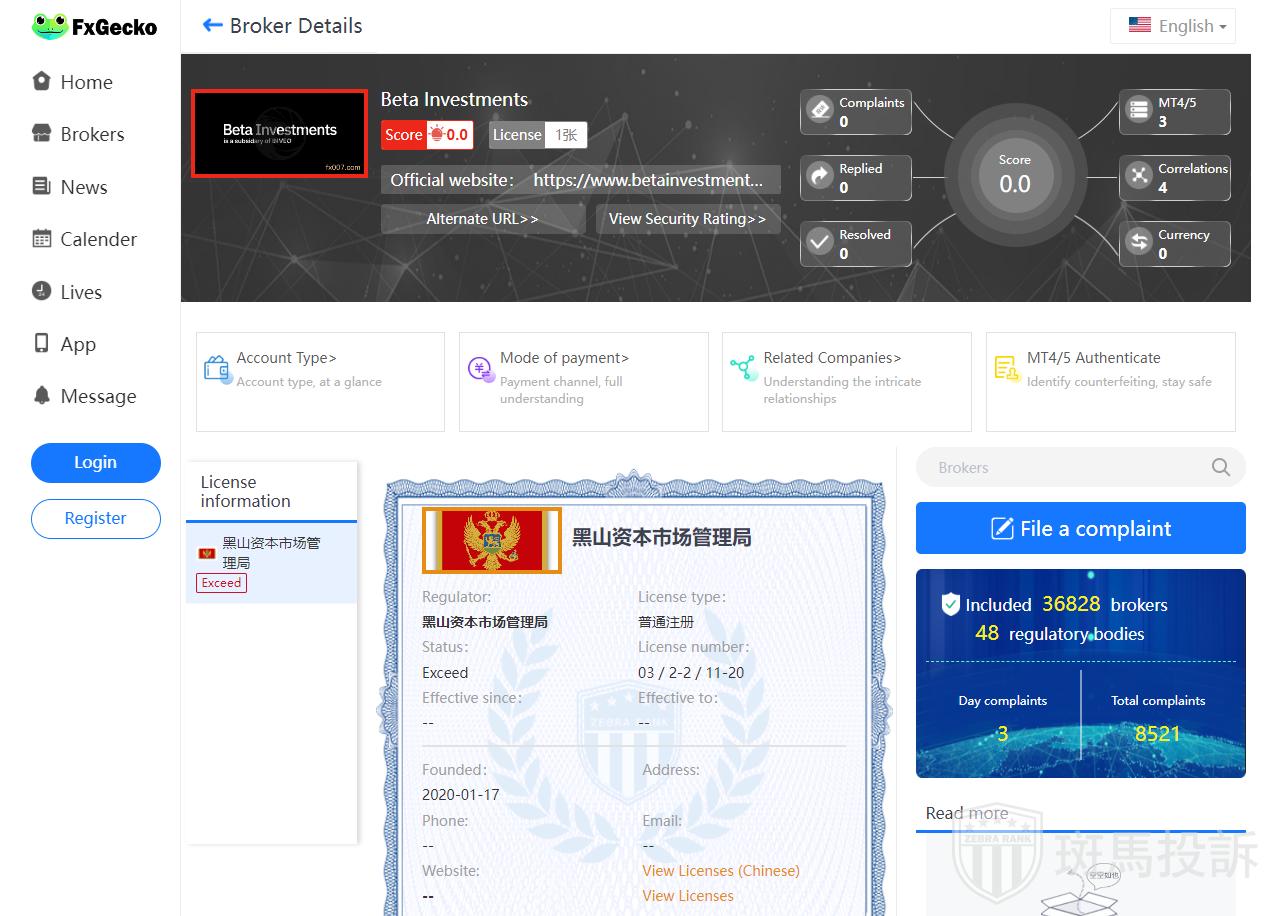Expand the Alternate URL list
This screenshot has width=1277, height=916.
click(x=482, y=219)
